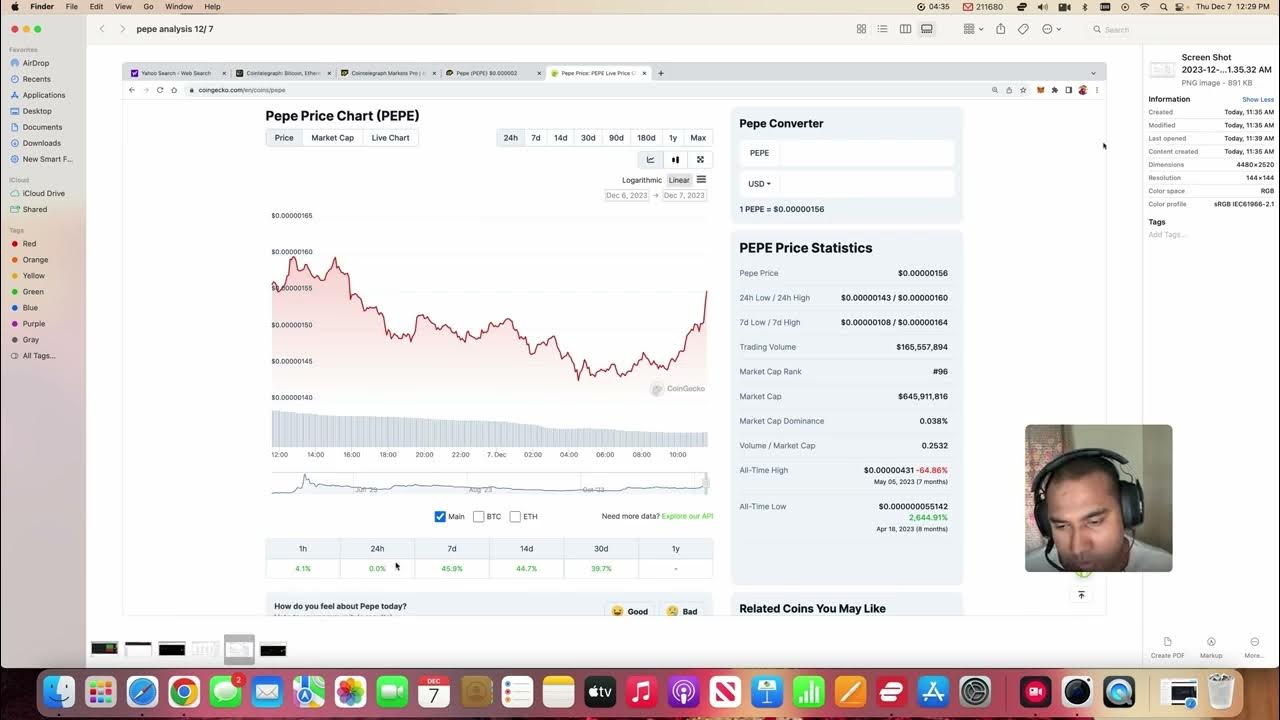Open the Trash in the Dock
This screenshot has width=1280, height=720.
tap(1222, 692)
